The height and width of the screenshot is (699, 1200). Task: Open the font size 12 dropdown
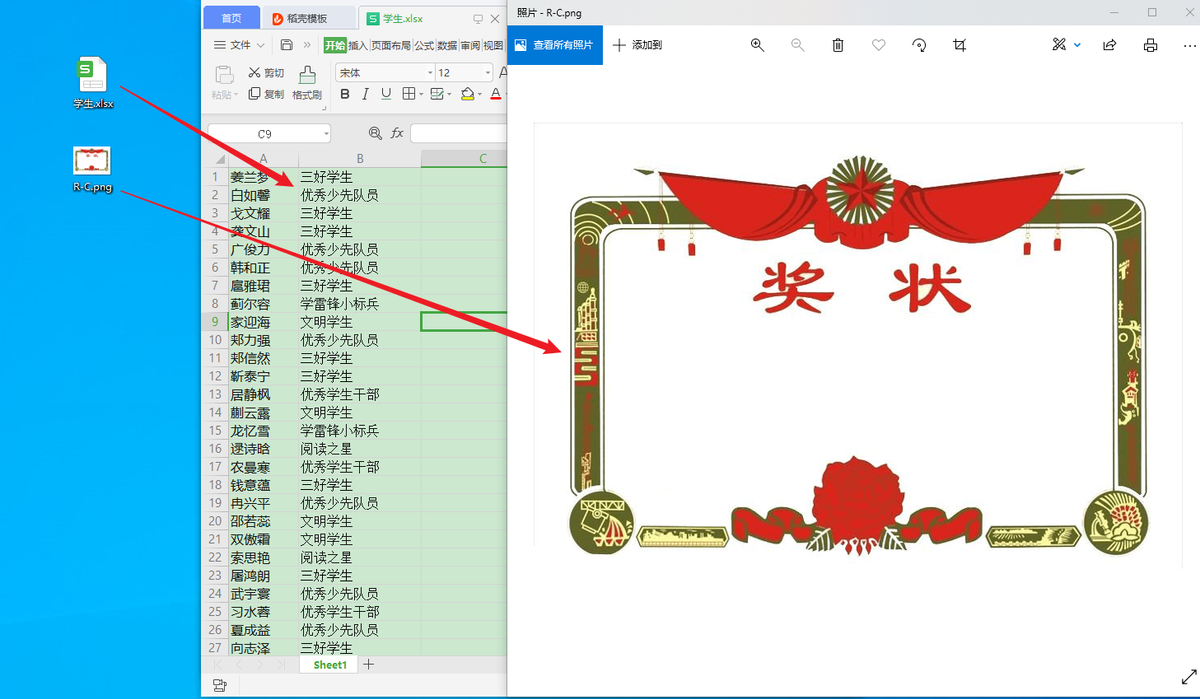tap(488, 73)
